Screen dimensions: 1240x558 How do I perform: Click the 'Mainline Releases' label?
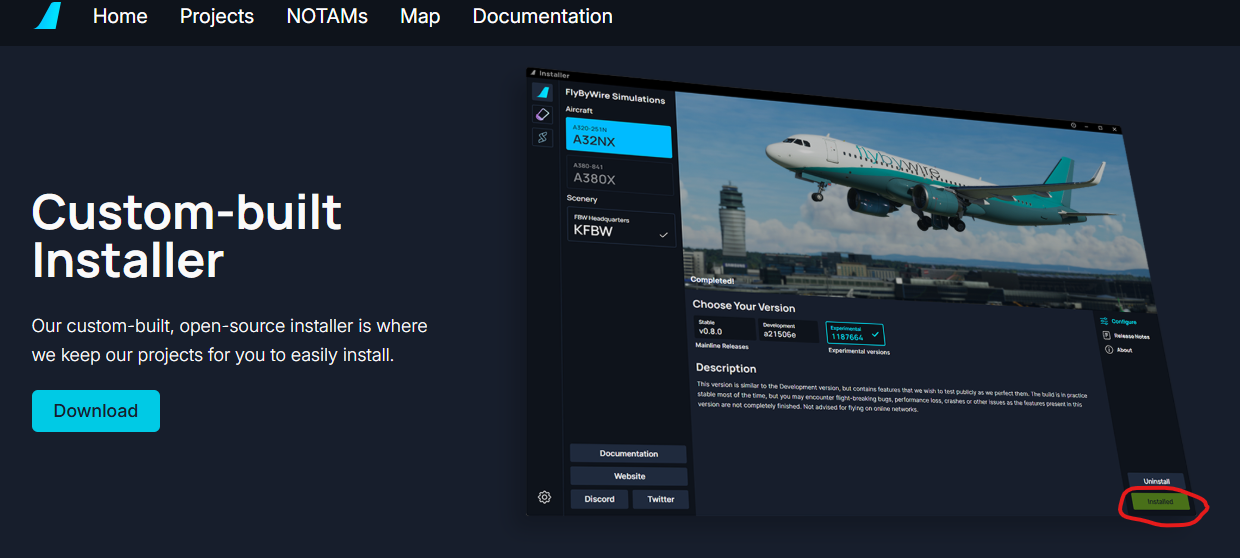coord(723,346)
